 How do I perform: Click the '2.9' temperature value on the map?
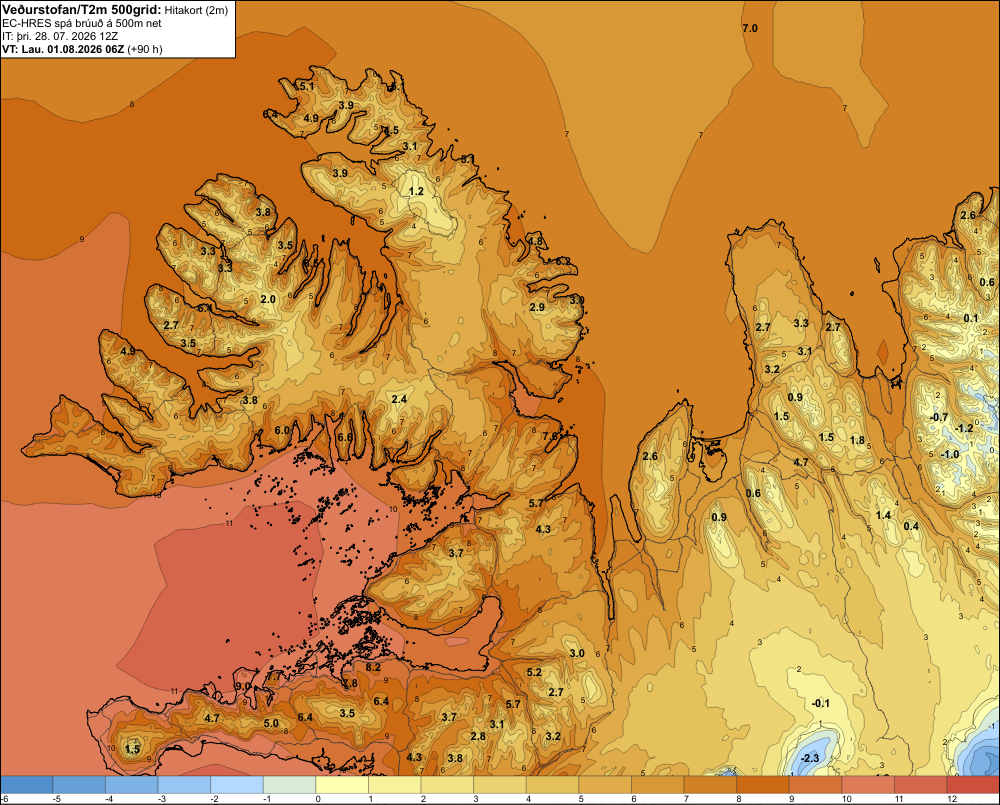[538, 307]
